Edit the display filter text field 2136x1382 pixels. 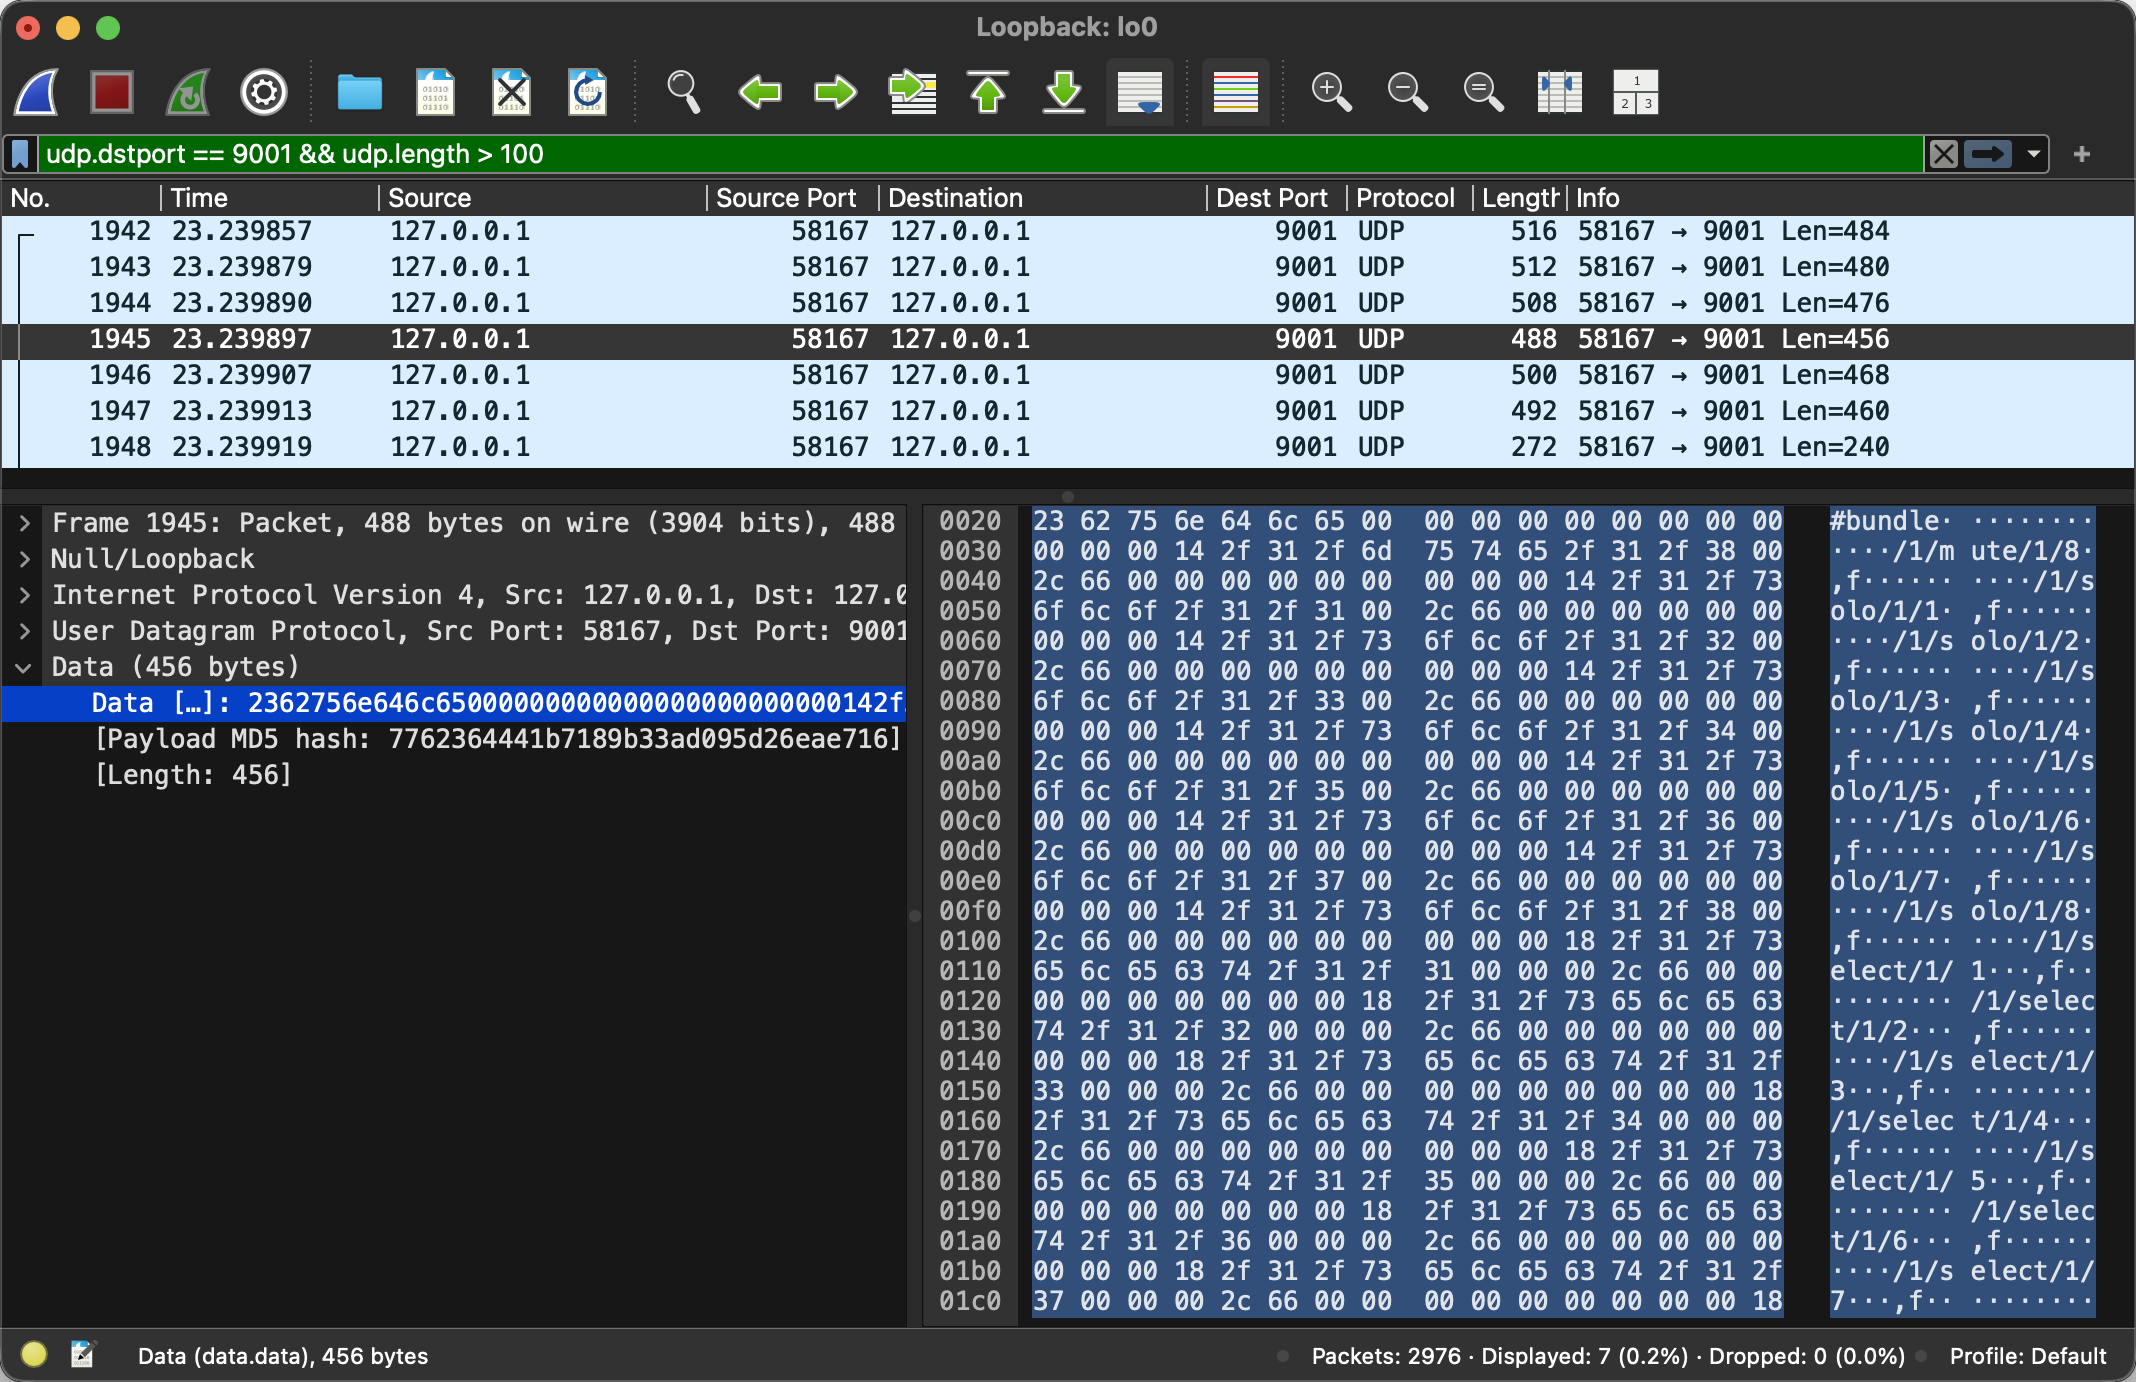click(x=980, y=154)
